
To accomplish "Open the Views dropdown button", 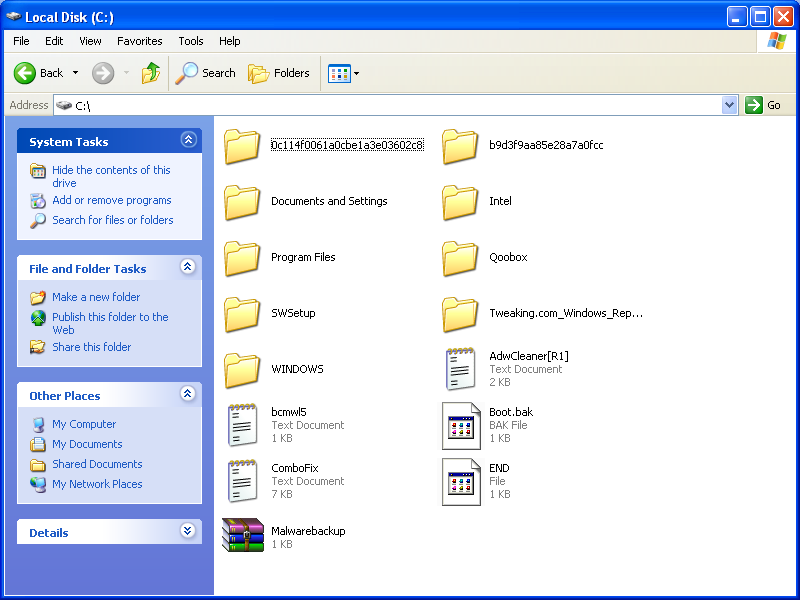I will tap(344, 73).
